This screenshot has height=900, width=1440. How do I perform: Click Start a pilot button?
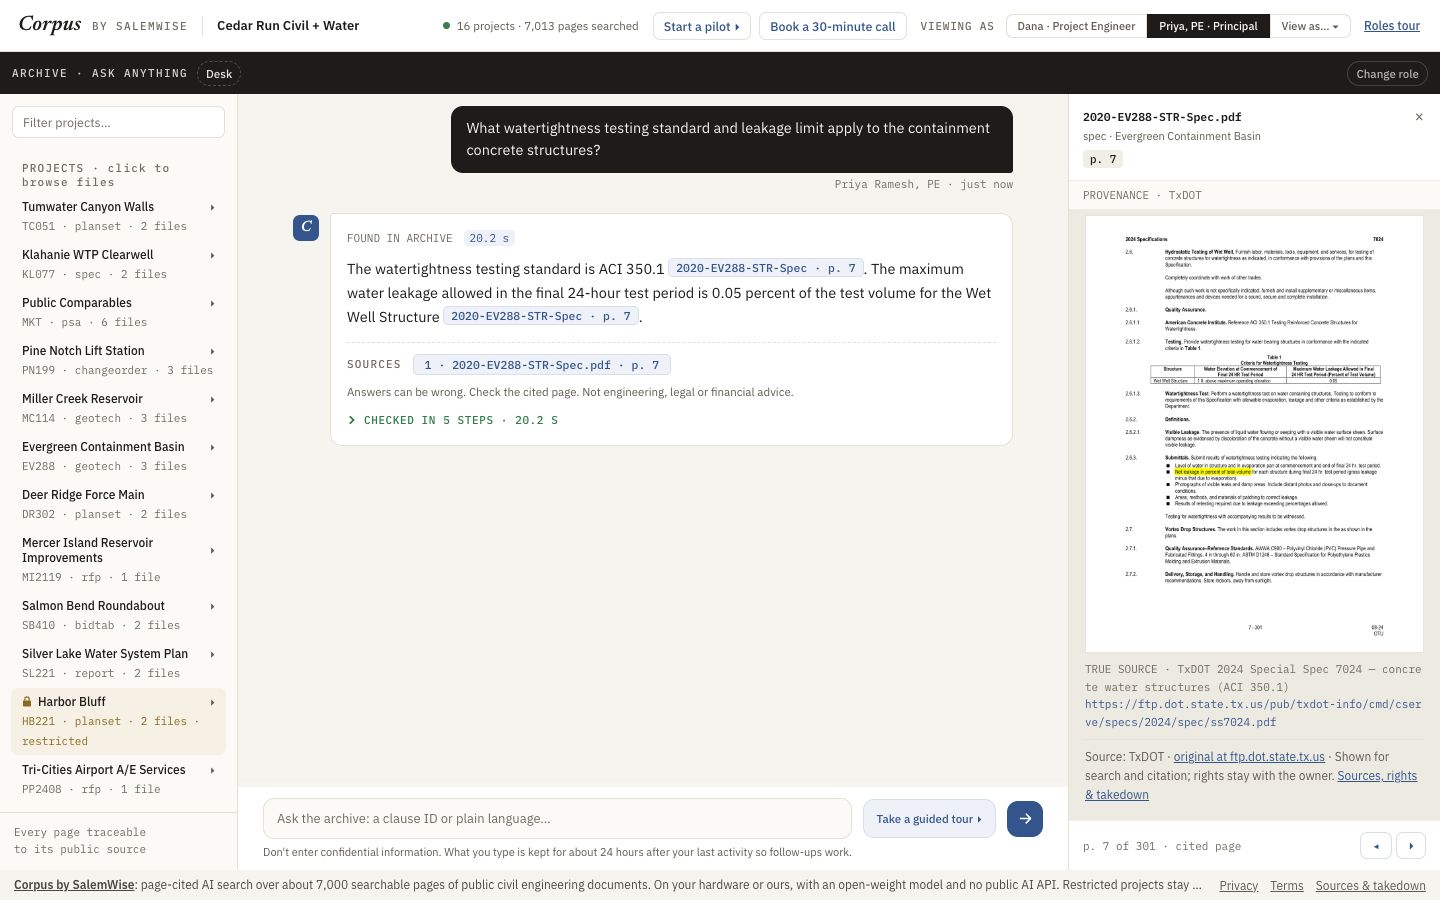(701, 26)
